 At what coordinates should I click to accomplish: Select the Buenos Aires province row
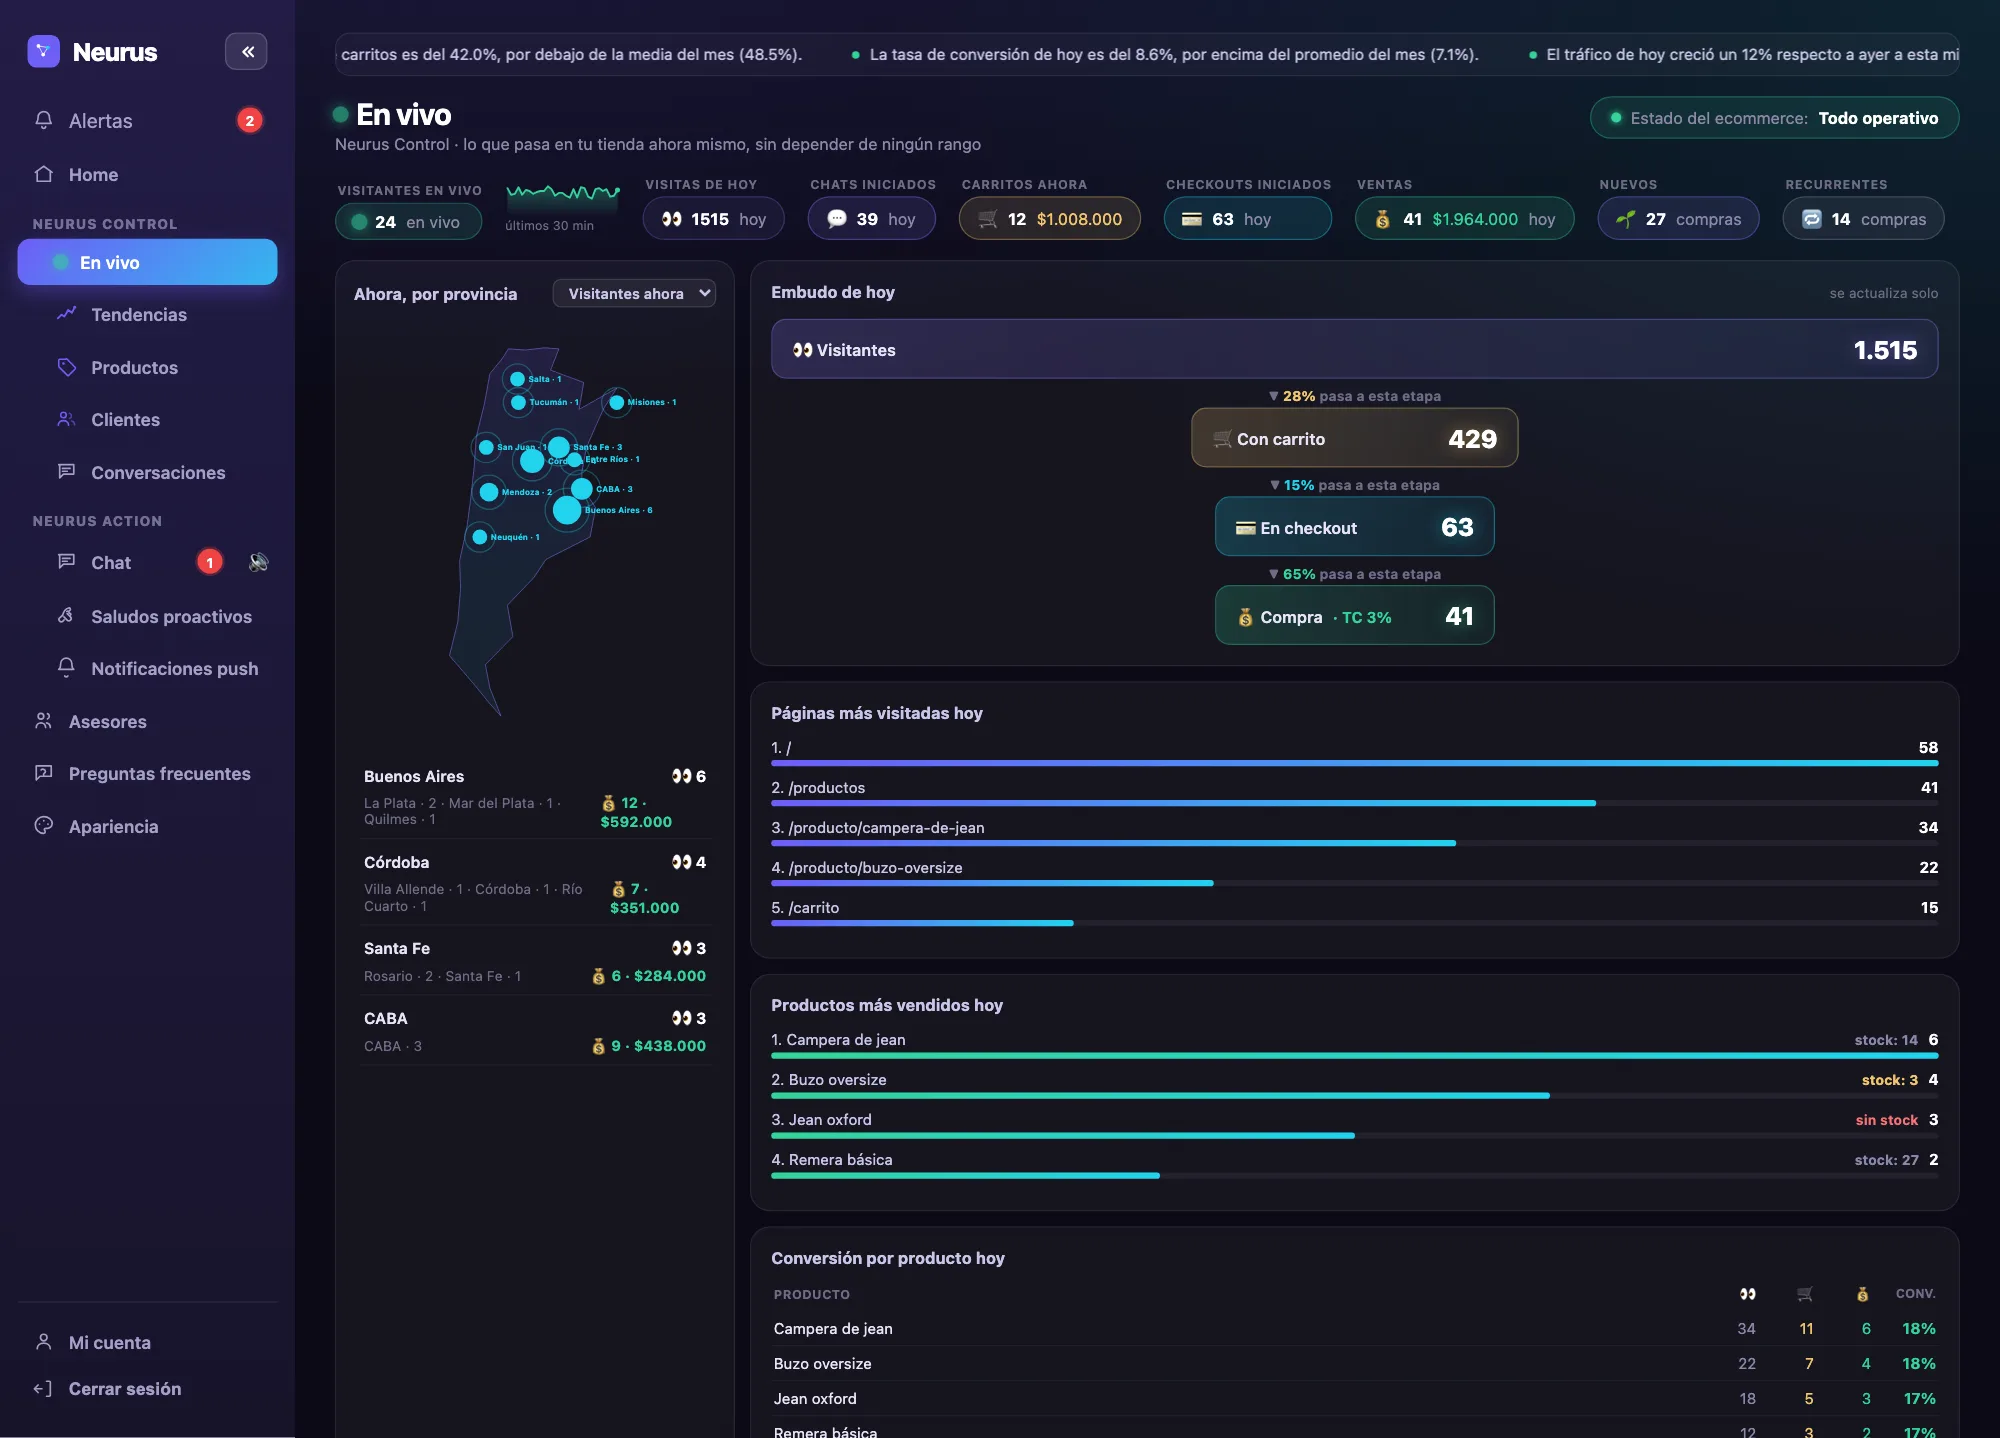[535, 797]
